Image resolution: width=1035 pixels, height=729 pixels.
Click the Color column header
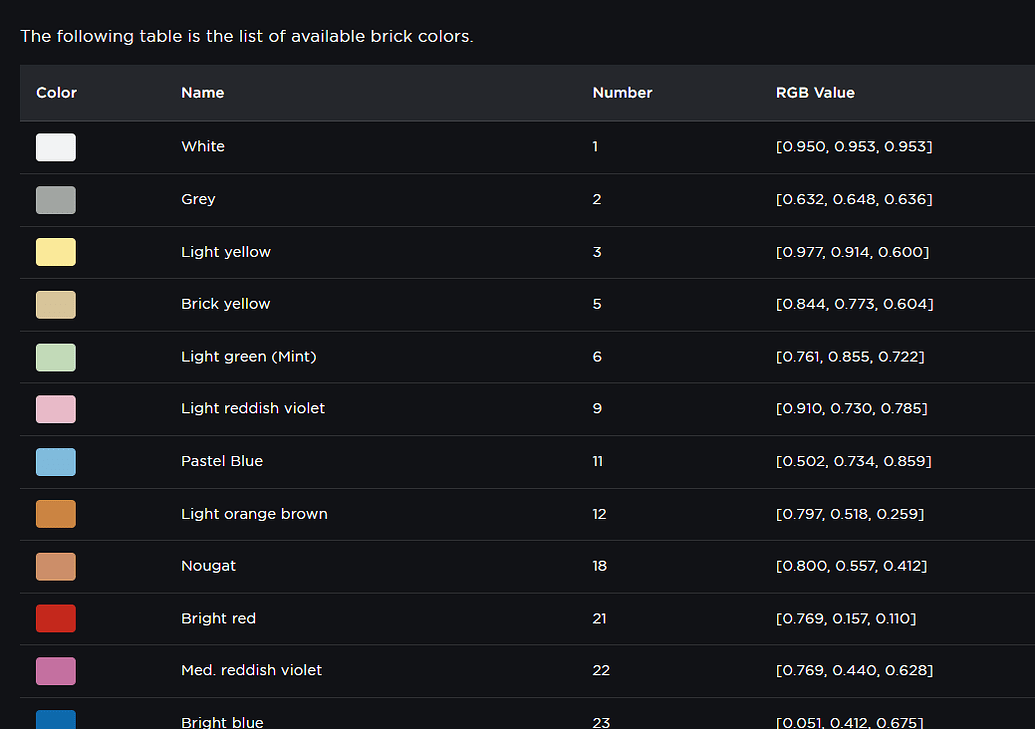click(57, 93)
